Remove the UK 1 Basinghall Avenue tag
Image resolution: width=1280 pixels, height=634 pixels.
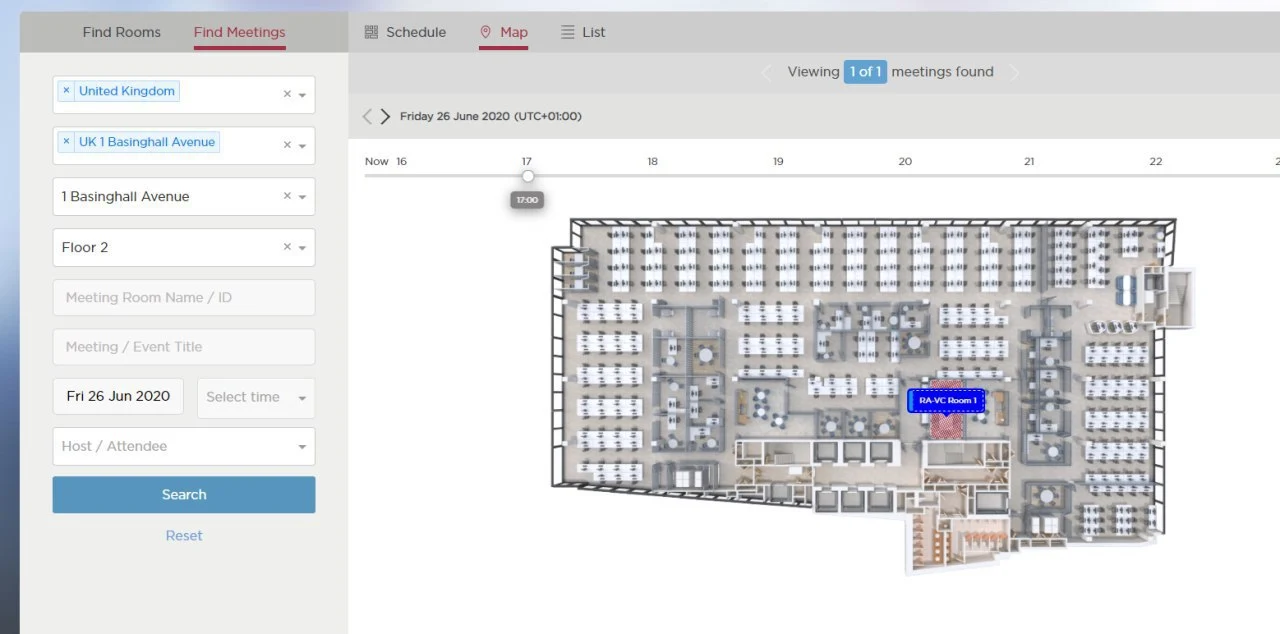point(67,142)
